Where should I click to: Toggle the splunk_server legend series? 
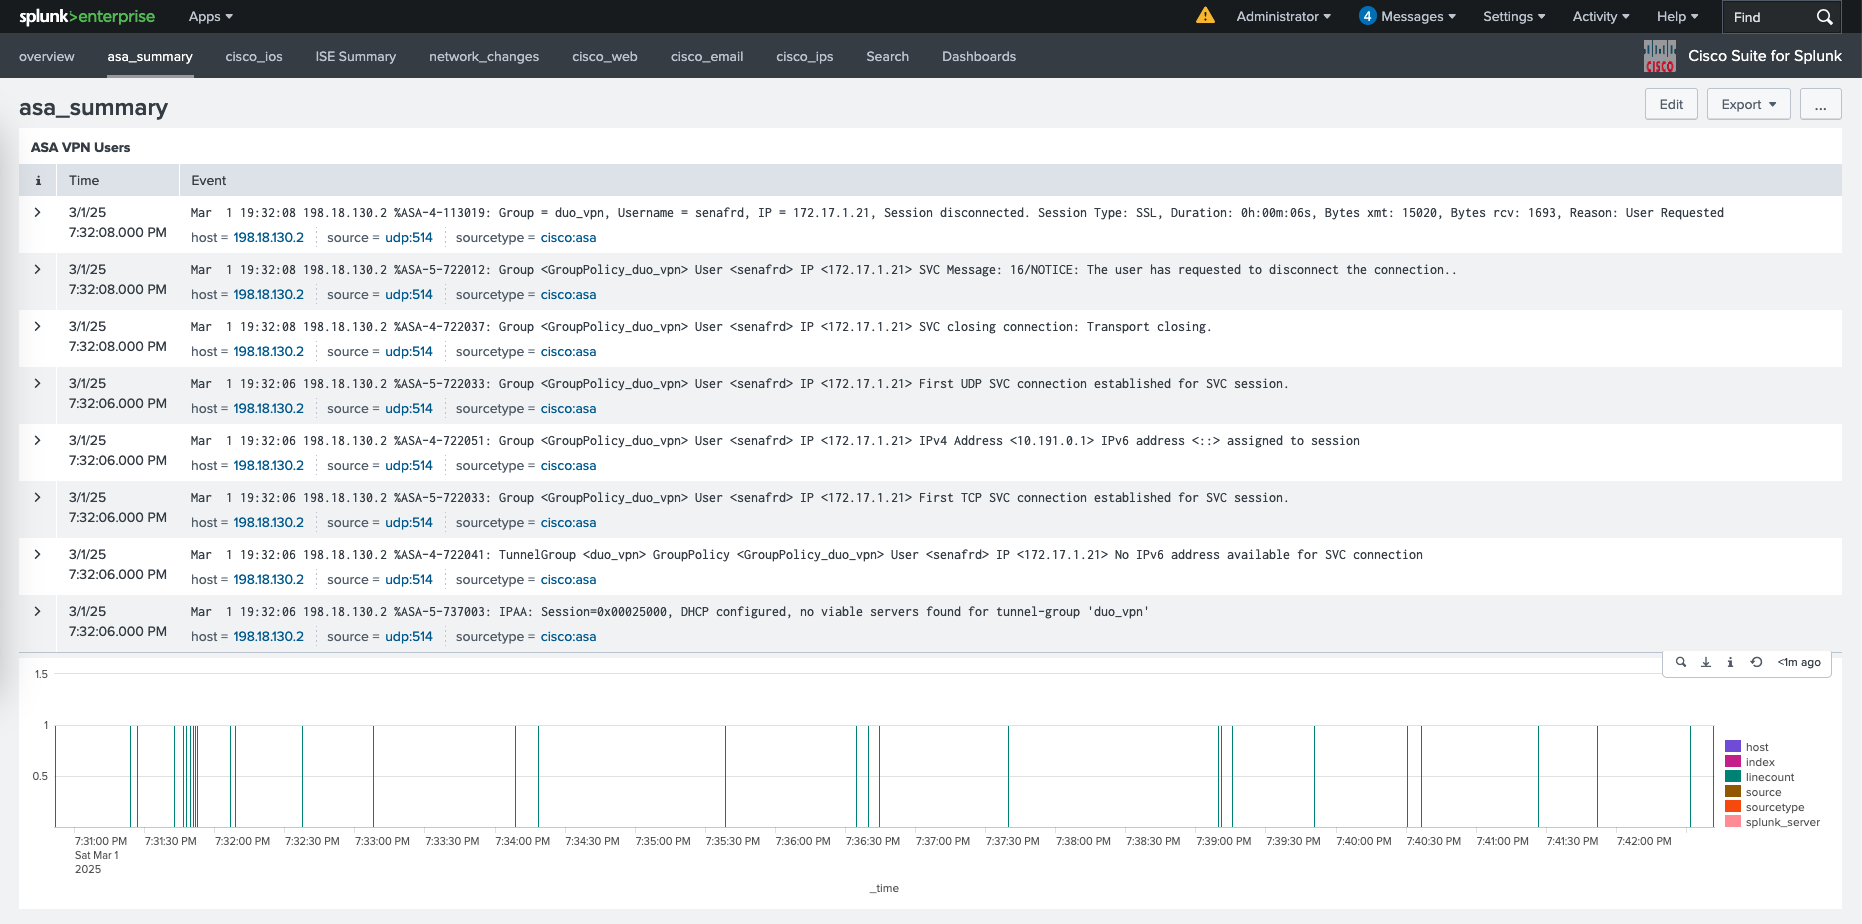click(1782, 822)
